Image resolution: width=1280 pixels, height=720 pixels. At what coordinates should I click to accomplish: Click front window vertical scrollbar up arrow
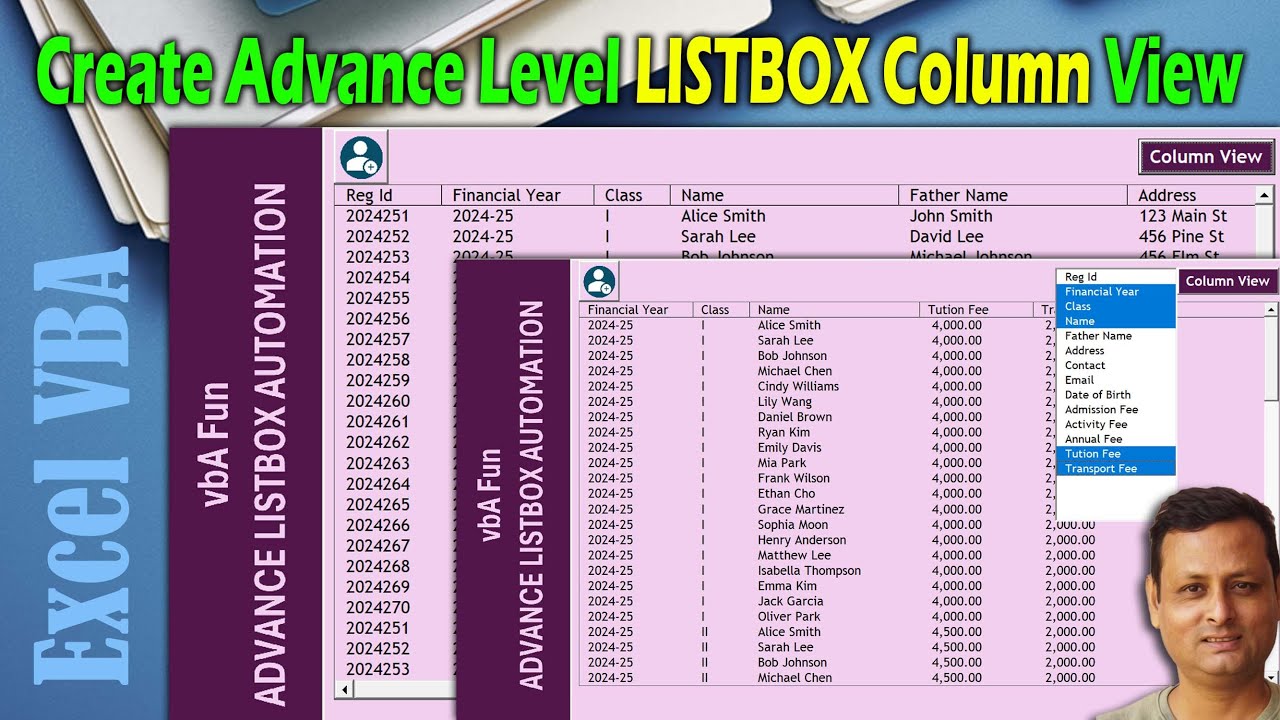[1272, 310]
